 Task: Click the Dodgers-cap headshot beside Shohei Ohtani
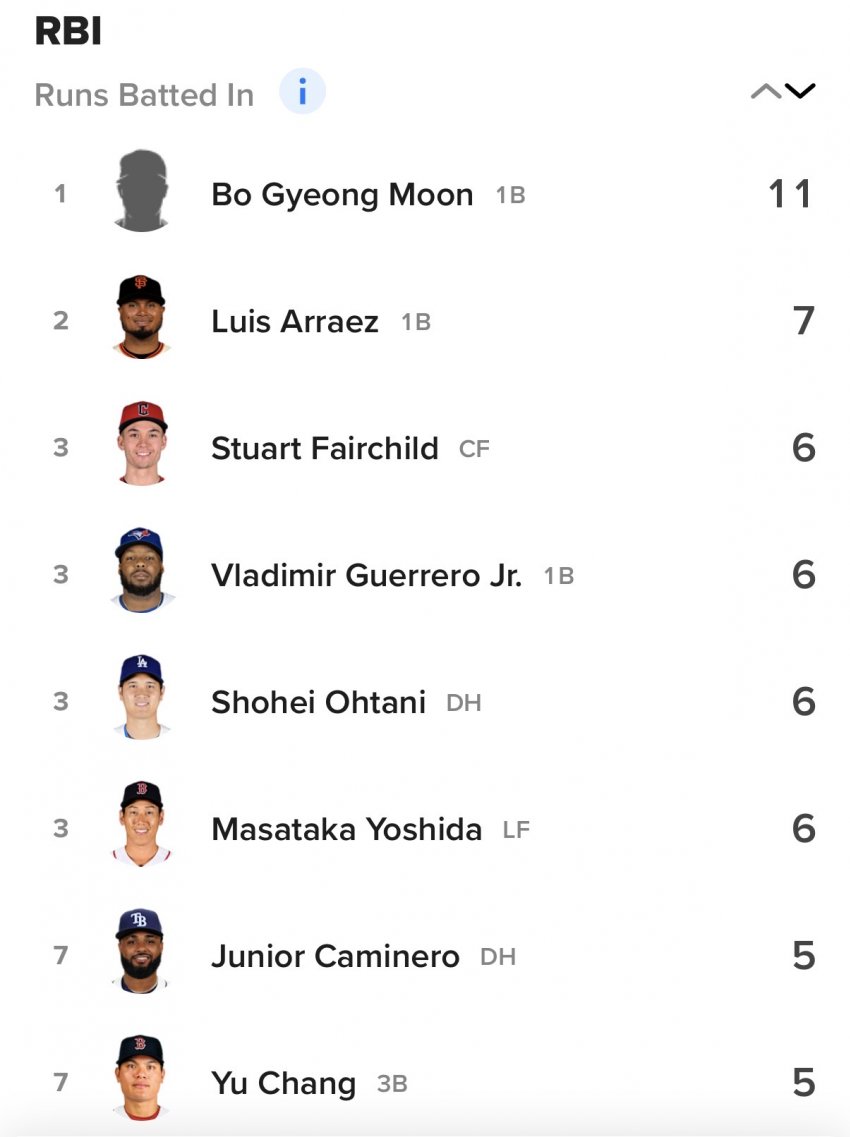(141, 699)
